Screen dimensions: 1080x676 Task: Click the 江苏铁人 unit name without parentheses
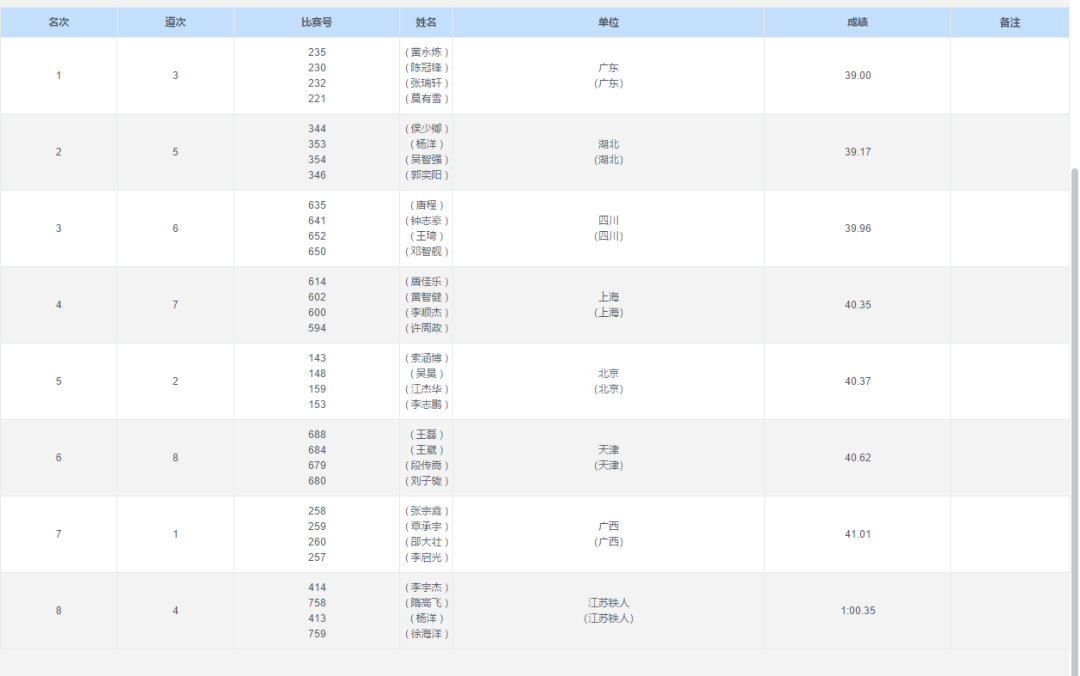[608, 603]
